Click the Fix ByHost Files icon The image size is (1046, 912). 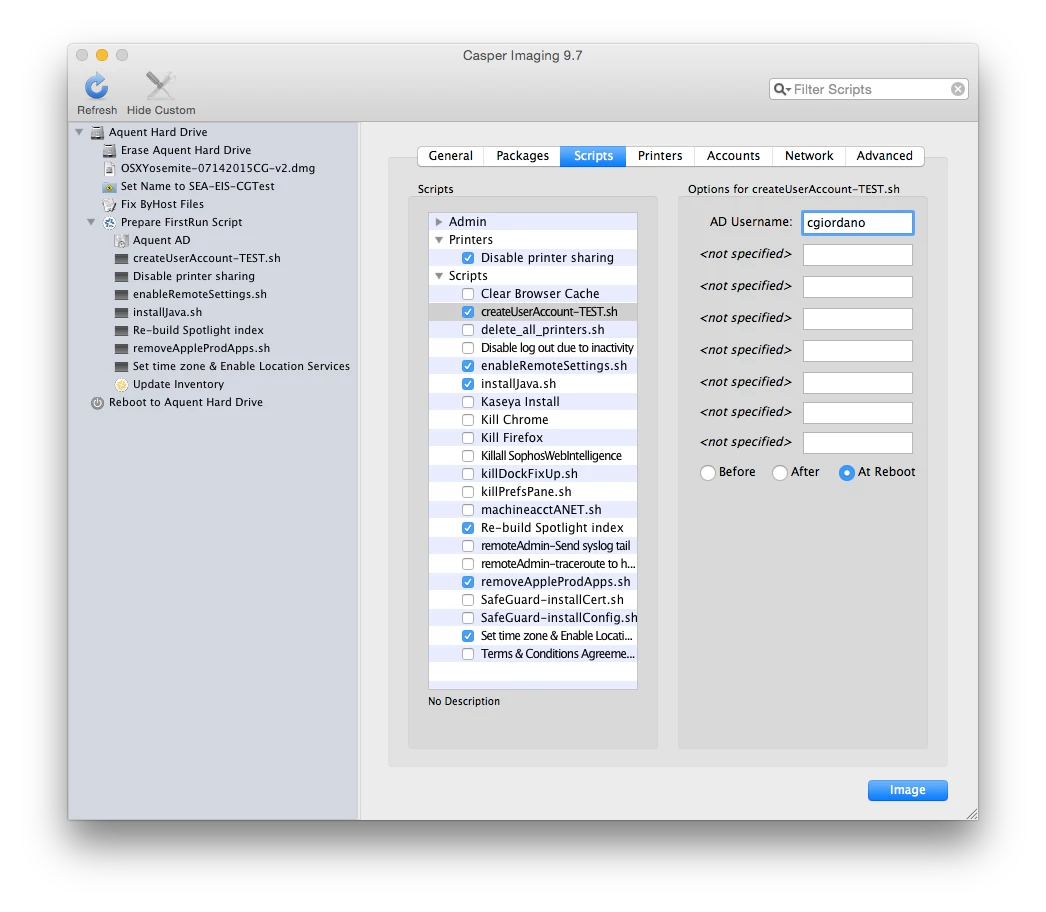pos(109,204)
